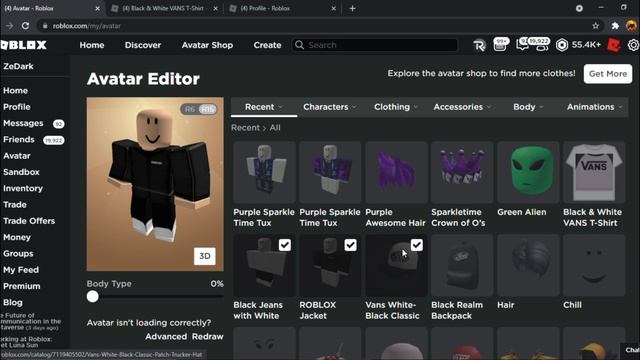Uncheck the Black Jeans with White item

coord(284,245)
